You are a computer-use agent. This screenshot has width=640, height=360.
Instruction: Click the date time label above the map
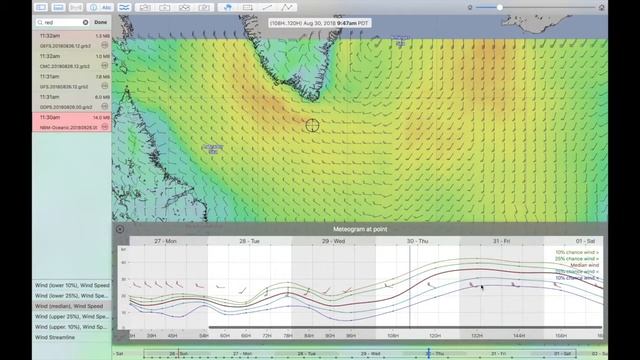[x=320, y=23]
